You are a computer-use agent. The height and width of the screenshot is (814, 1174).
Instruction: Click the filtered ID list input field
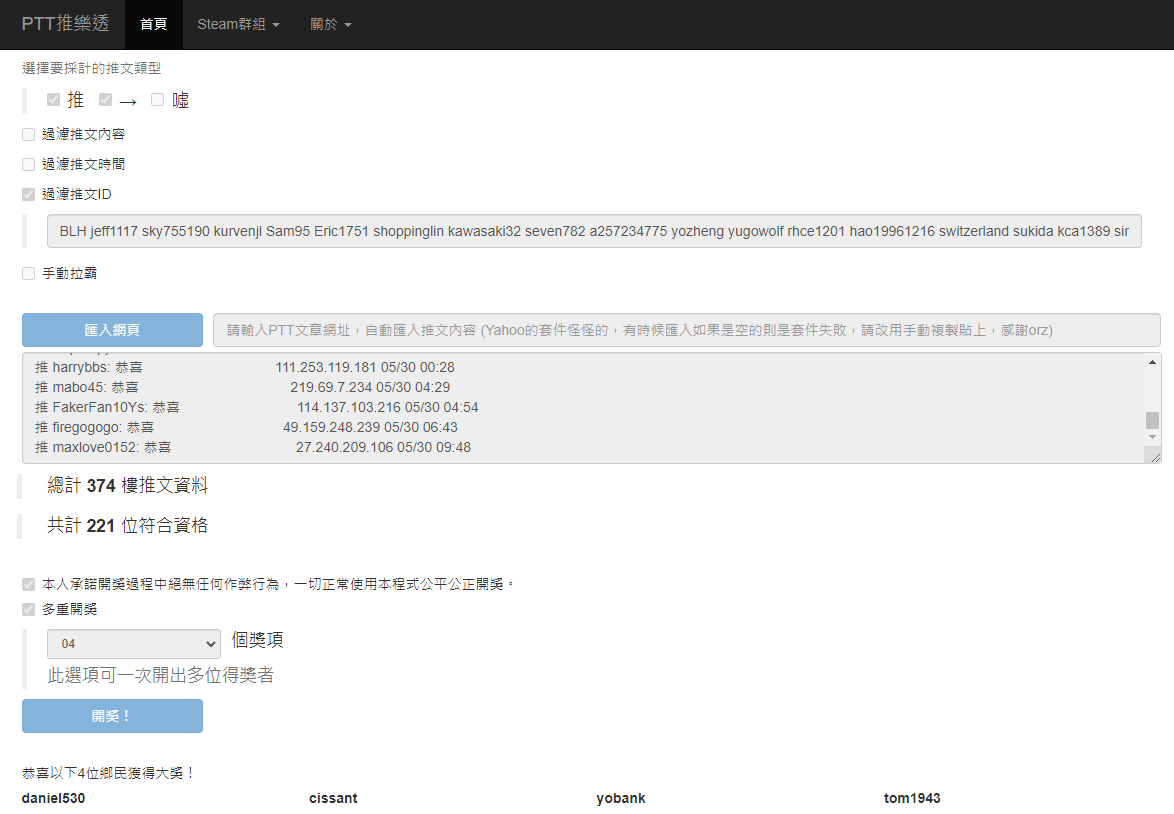pyautogui.click(x=594, y=231)
